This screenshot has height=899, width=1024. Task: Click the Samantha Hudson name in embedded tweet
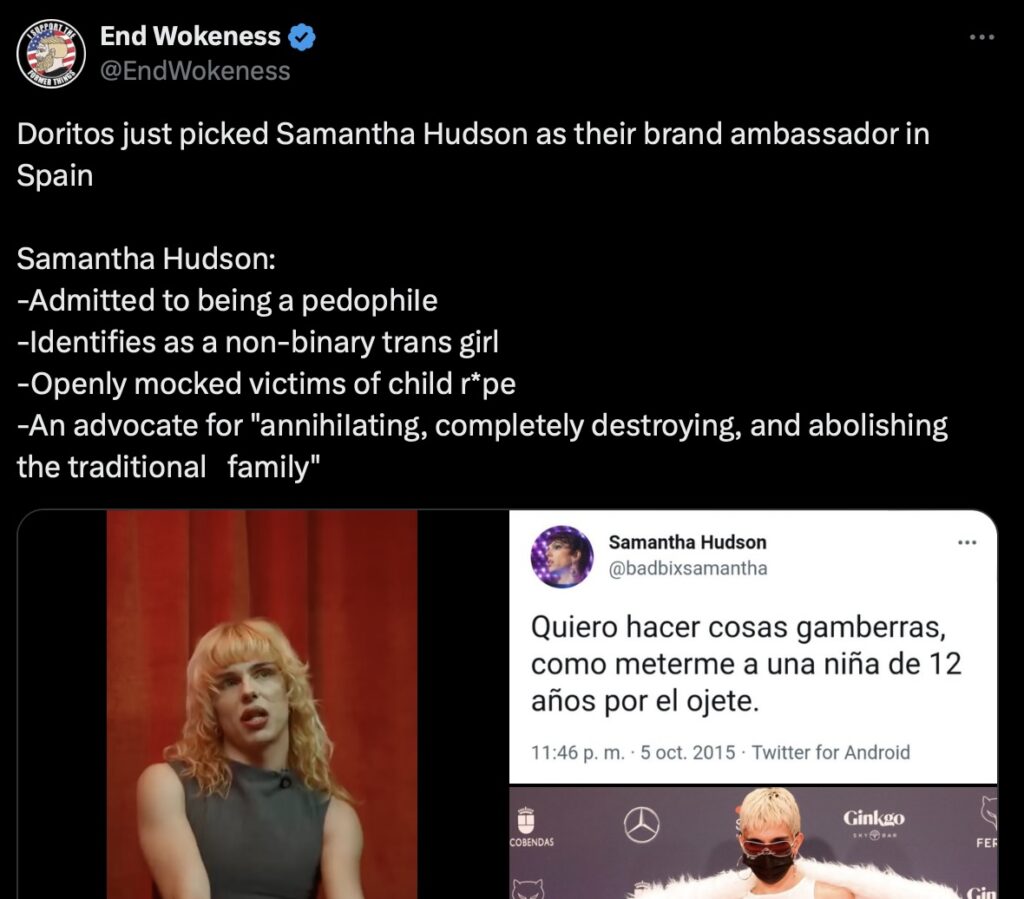coord(687,543)
